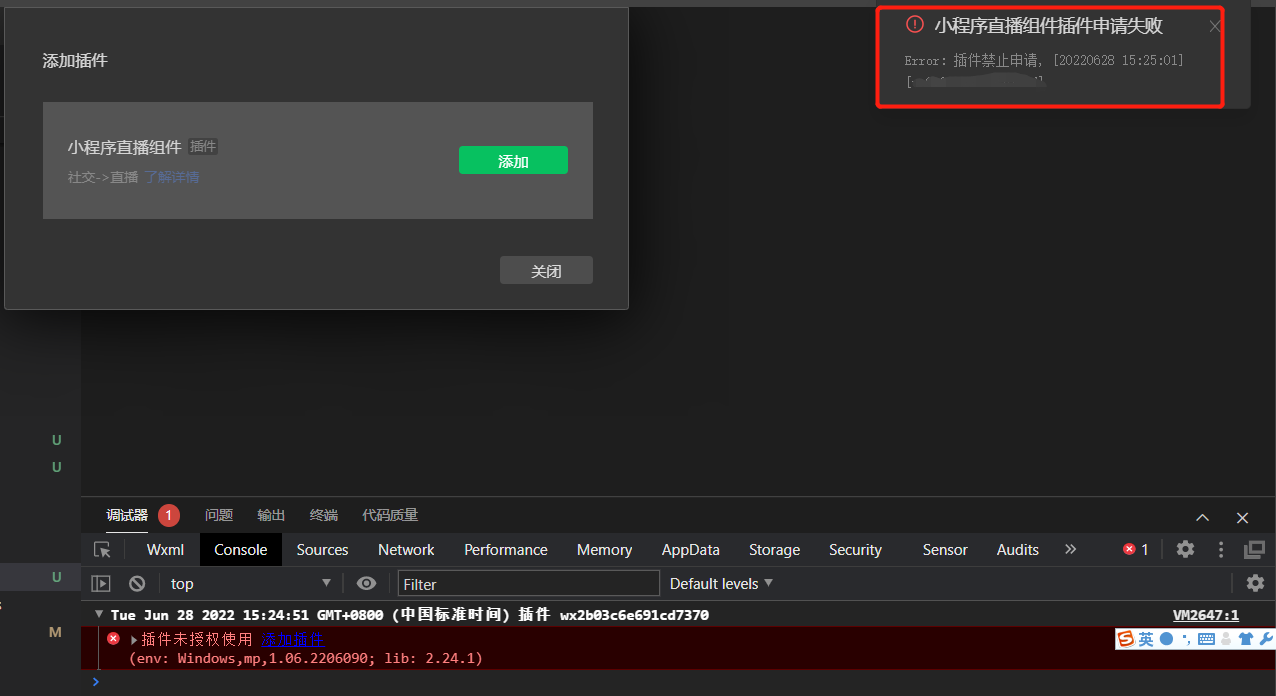Click the env: Windows,mp lib version line
Image resolution: width=1276 pixels, height=696 pixels.
[x=306, y=658]
